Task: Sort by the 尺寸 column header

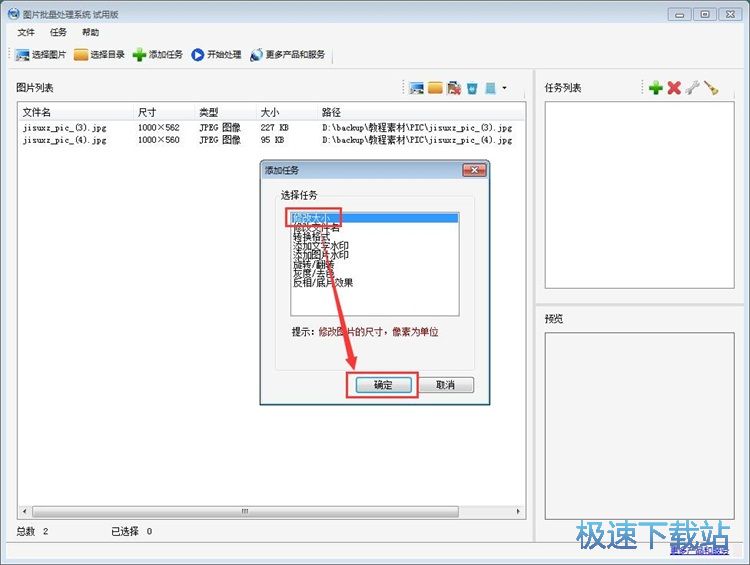Action: click(x=165, y=112)
